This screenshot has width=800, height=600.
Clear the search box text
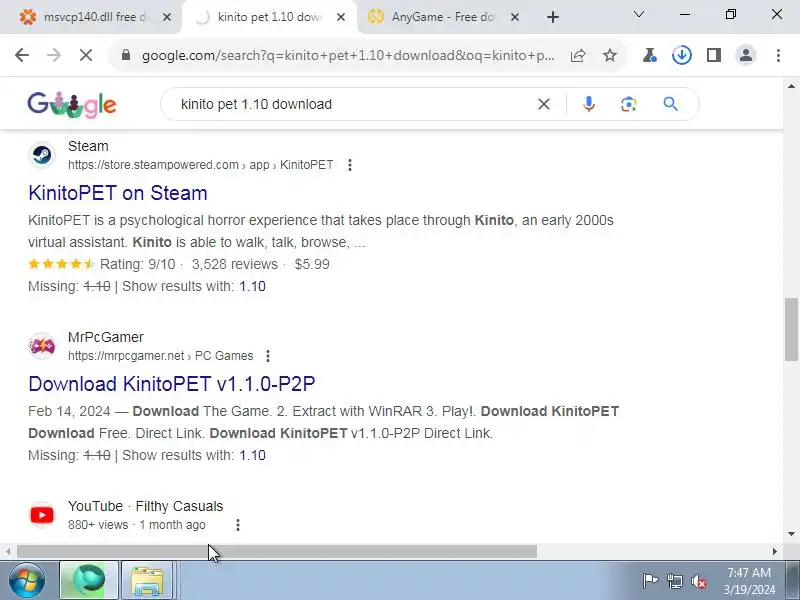pos(544,104)
